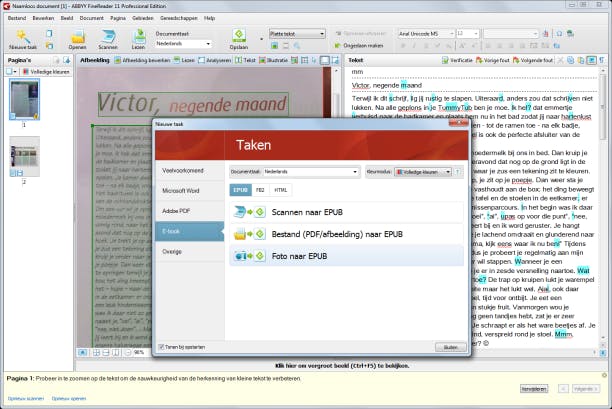This screenshot has height=409, width=612.
Task: Select the Illustratie area tool
Action: 274,60
